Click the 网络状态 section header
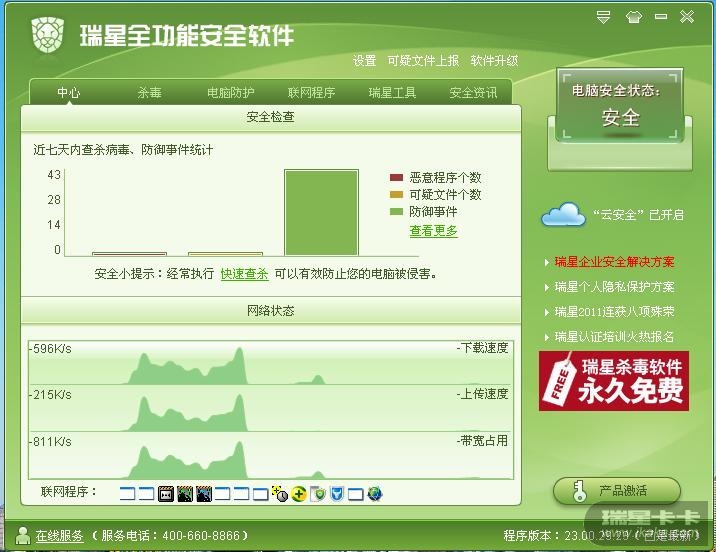This screenshot has width=716, height=552. (x=271, y=311)
